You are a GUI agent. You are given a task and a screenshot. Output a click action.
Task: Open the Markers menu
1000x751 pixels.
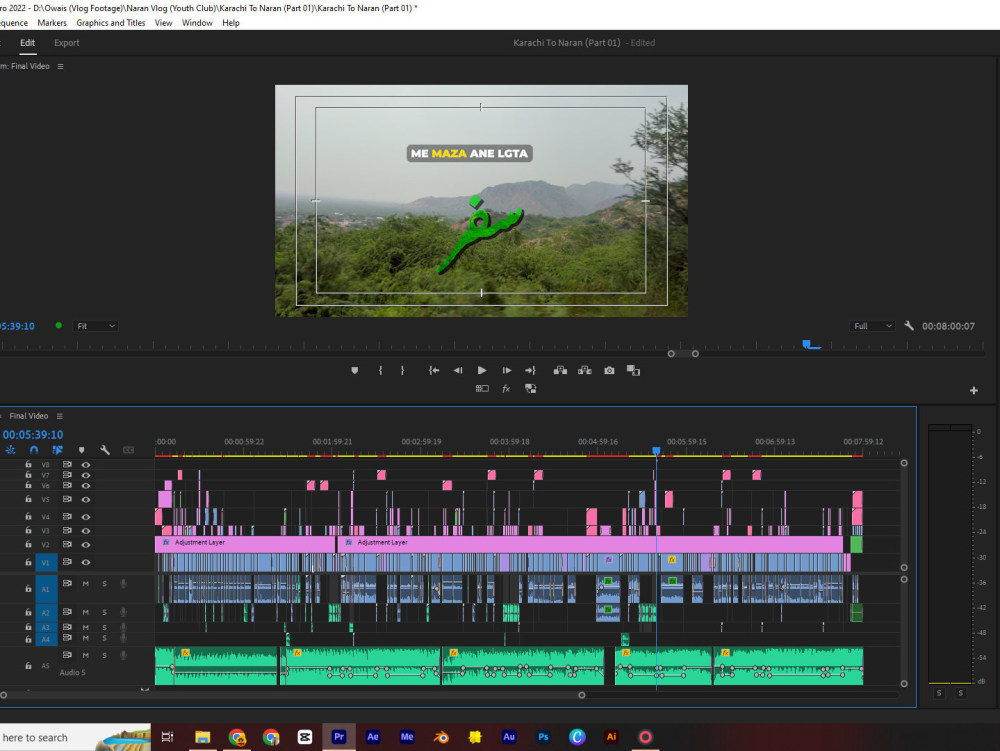pos(52,23)
